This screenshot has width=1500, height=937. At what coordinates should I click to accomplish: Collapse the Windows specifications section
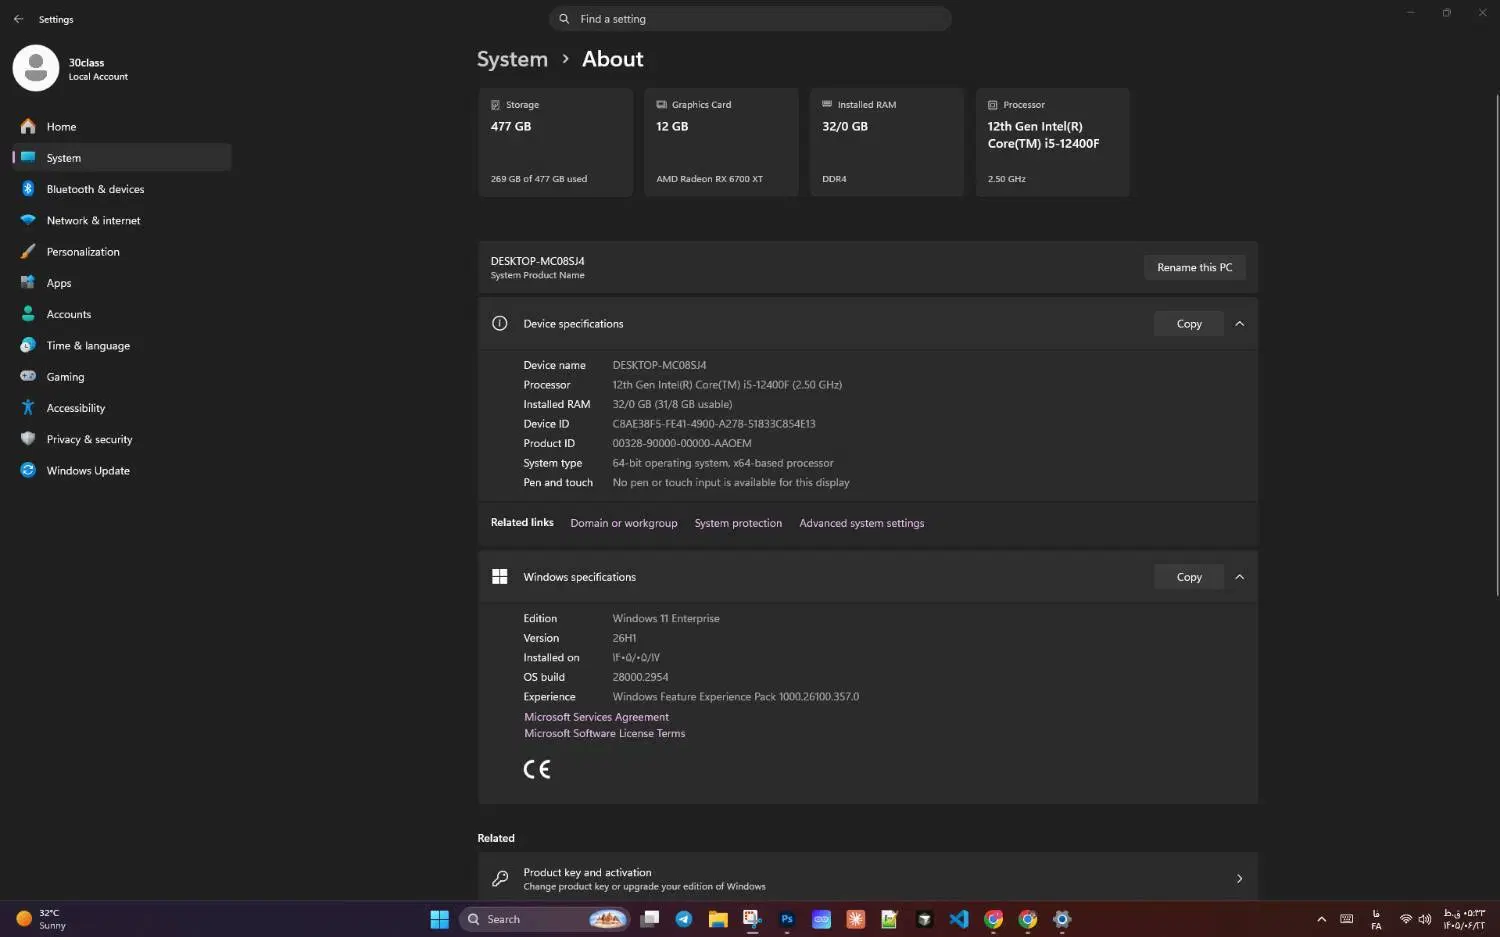click(x=1239, y=577)
